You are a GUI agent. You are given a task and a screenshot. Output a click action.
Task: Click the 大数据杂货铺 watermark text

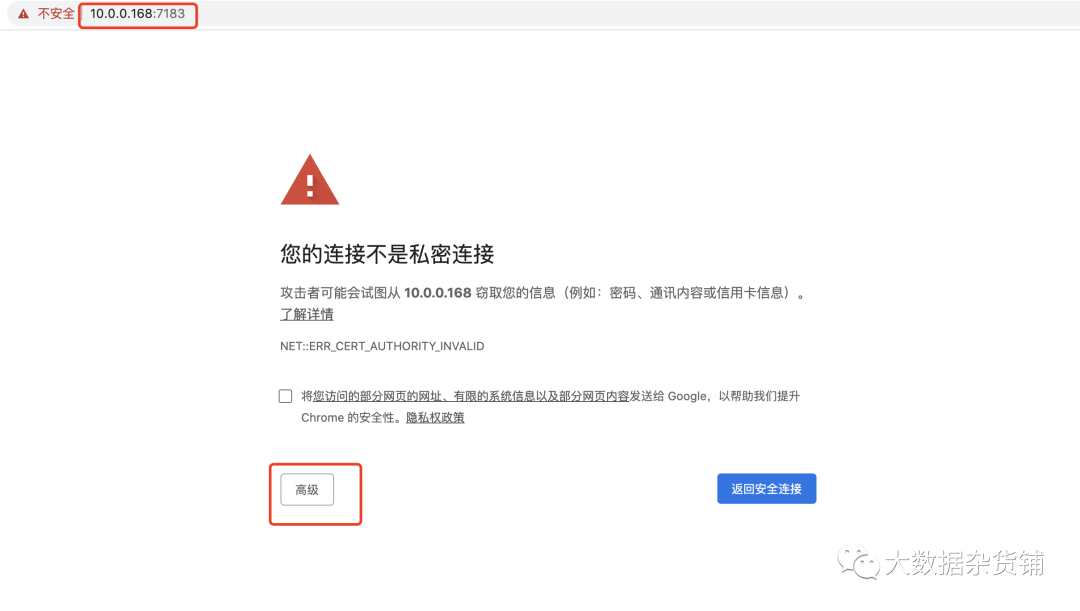964,563
